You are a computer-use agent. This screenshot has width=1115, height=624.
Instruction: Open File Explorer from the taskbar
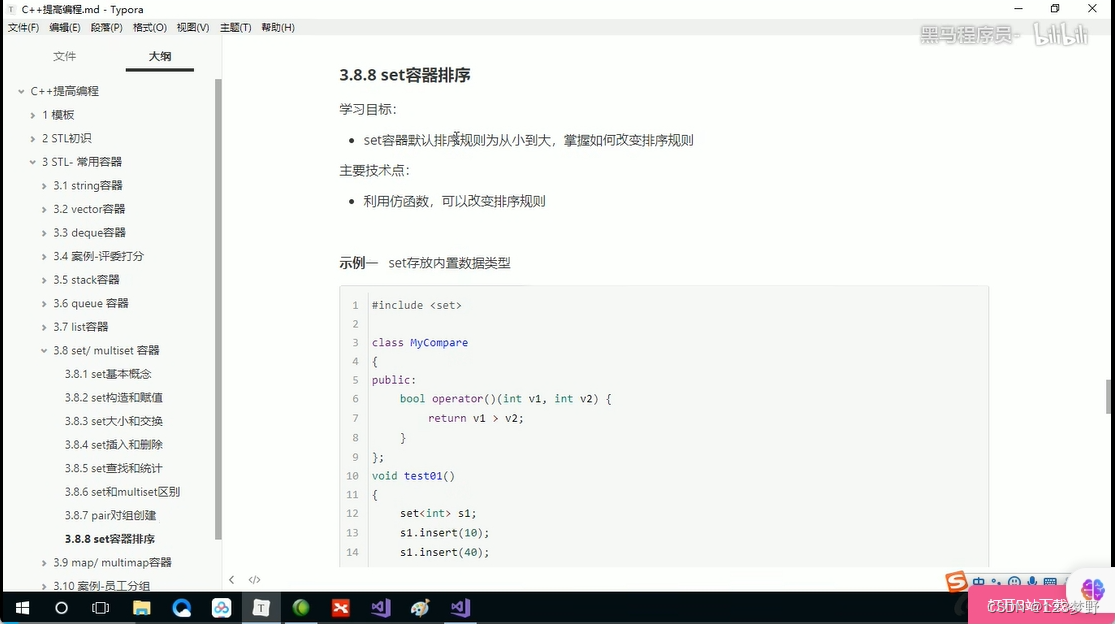click(141, 607)
